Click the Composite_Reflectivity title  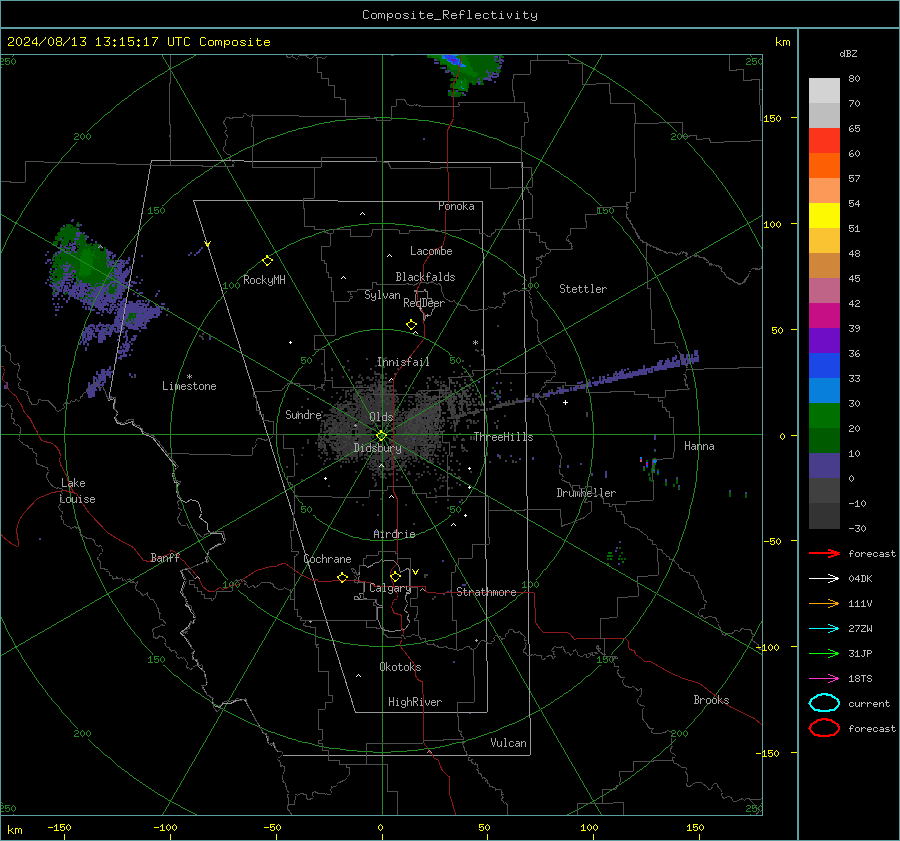tap(449, 15)
